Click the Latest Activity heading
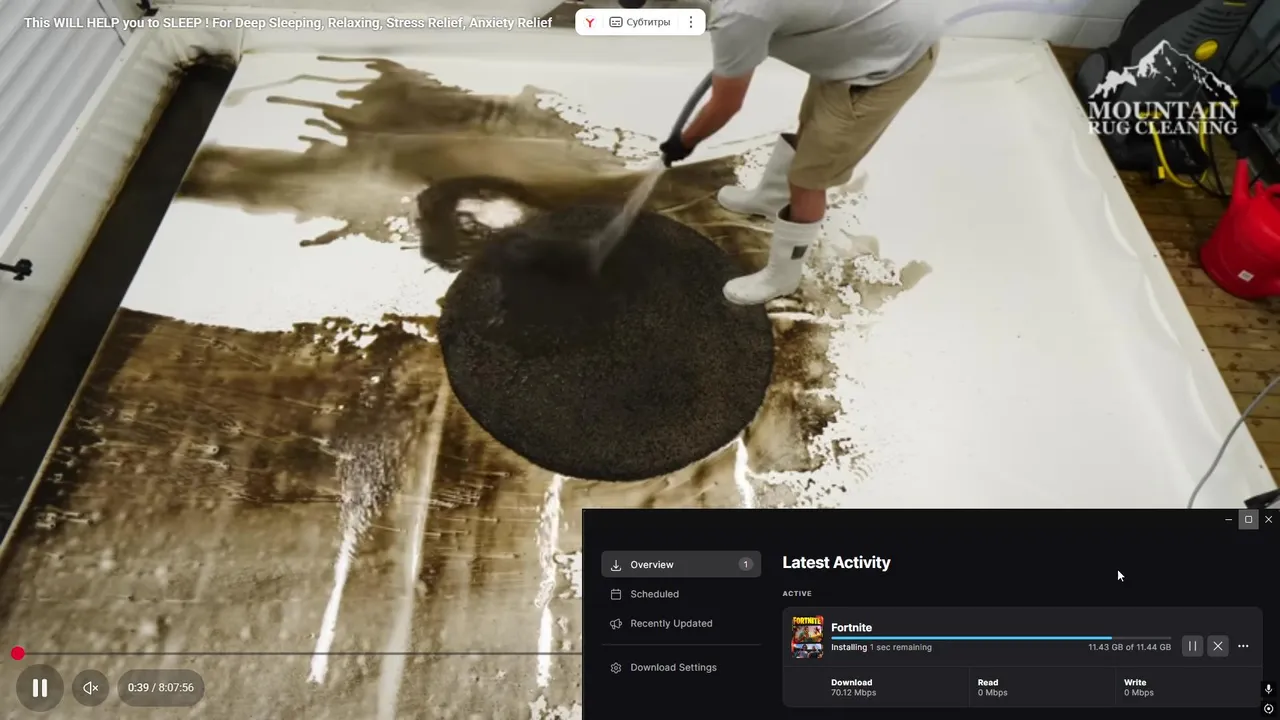Viewport: 1280px width, 720px height. [x=836, y=563]
